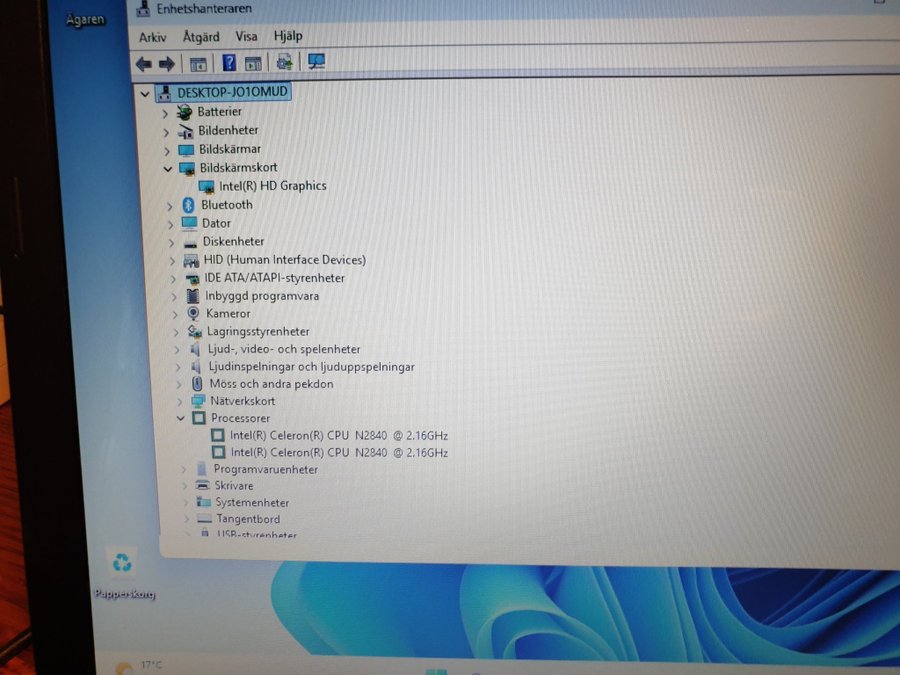Open the Hjälp menu
The height and width of the screenshot is (675, 900).
click(x=288, y=36)
